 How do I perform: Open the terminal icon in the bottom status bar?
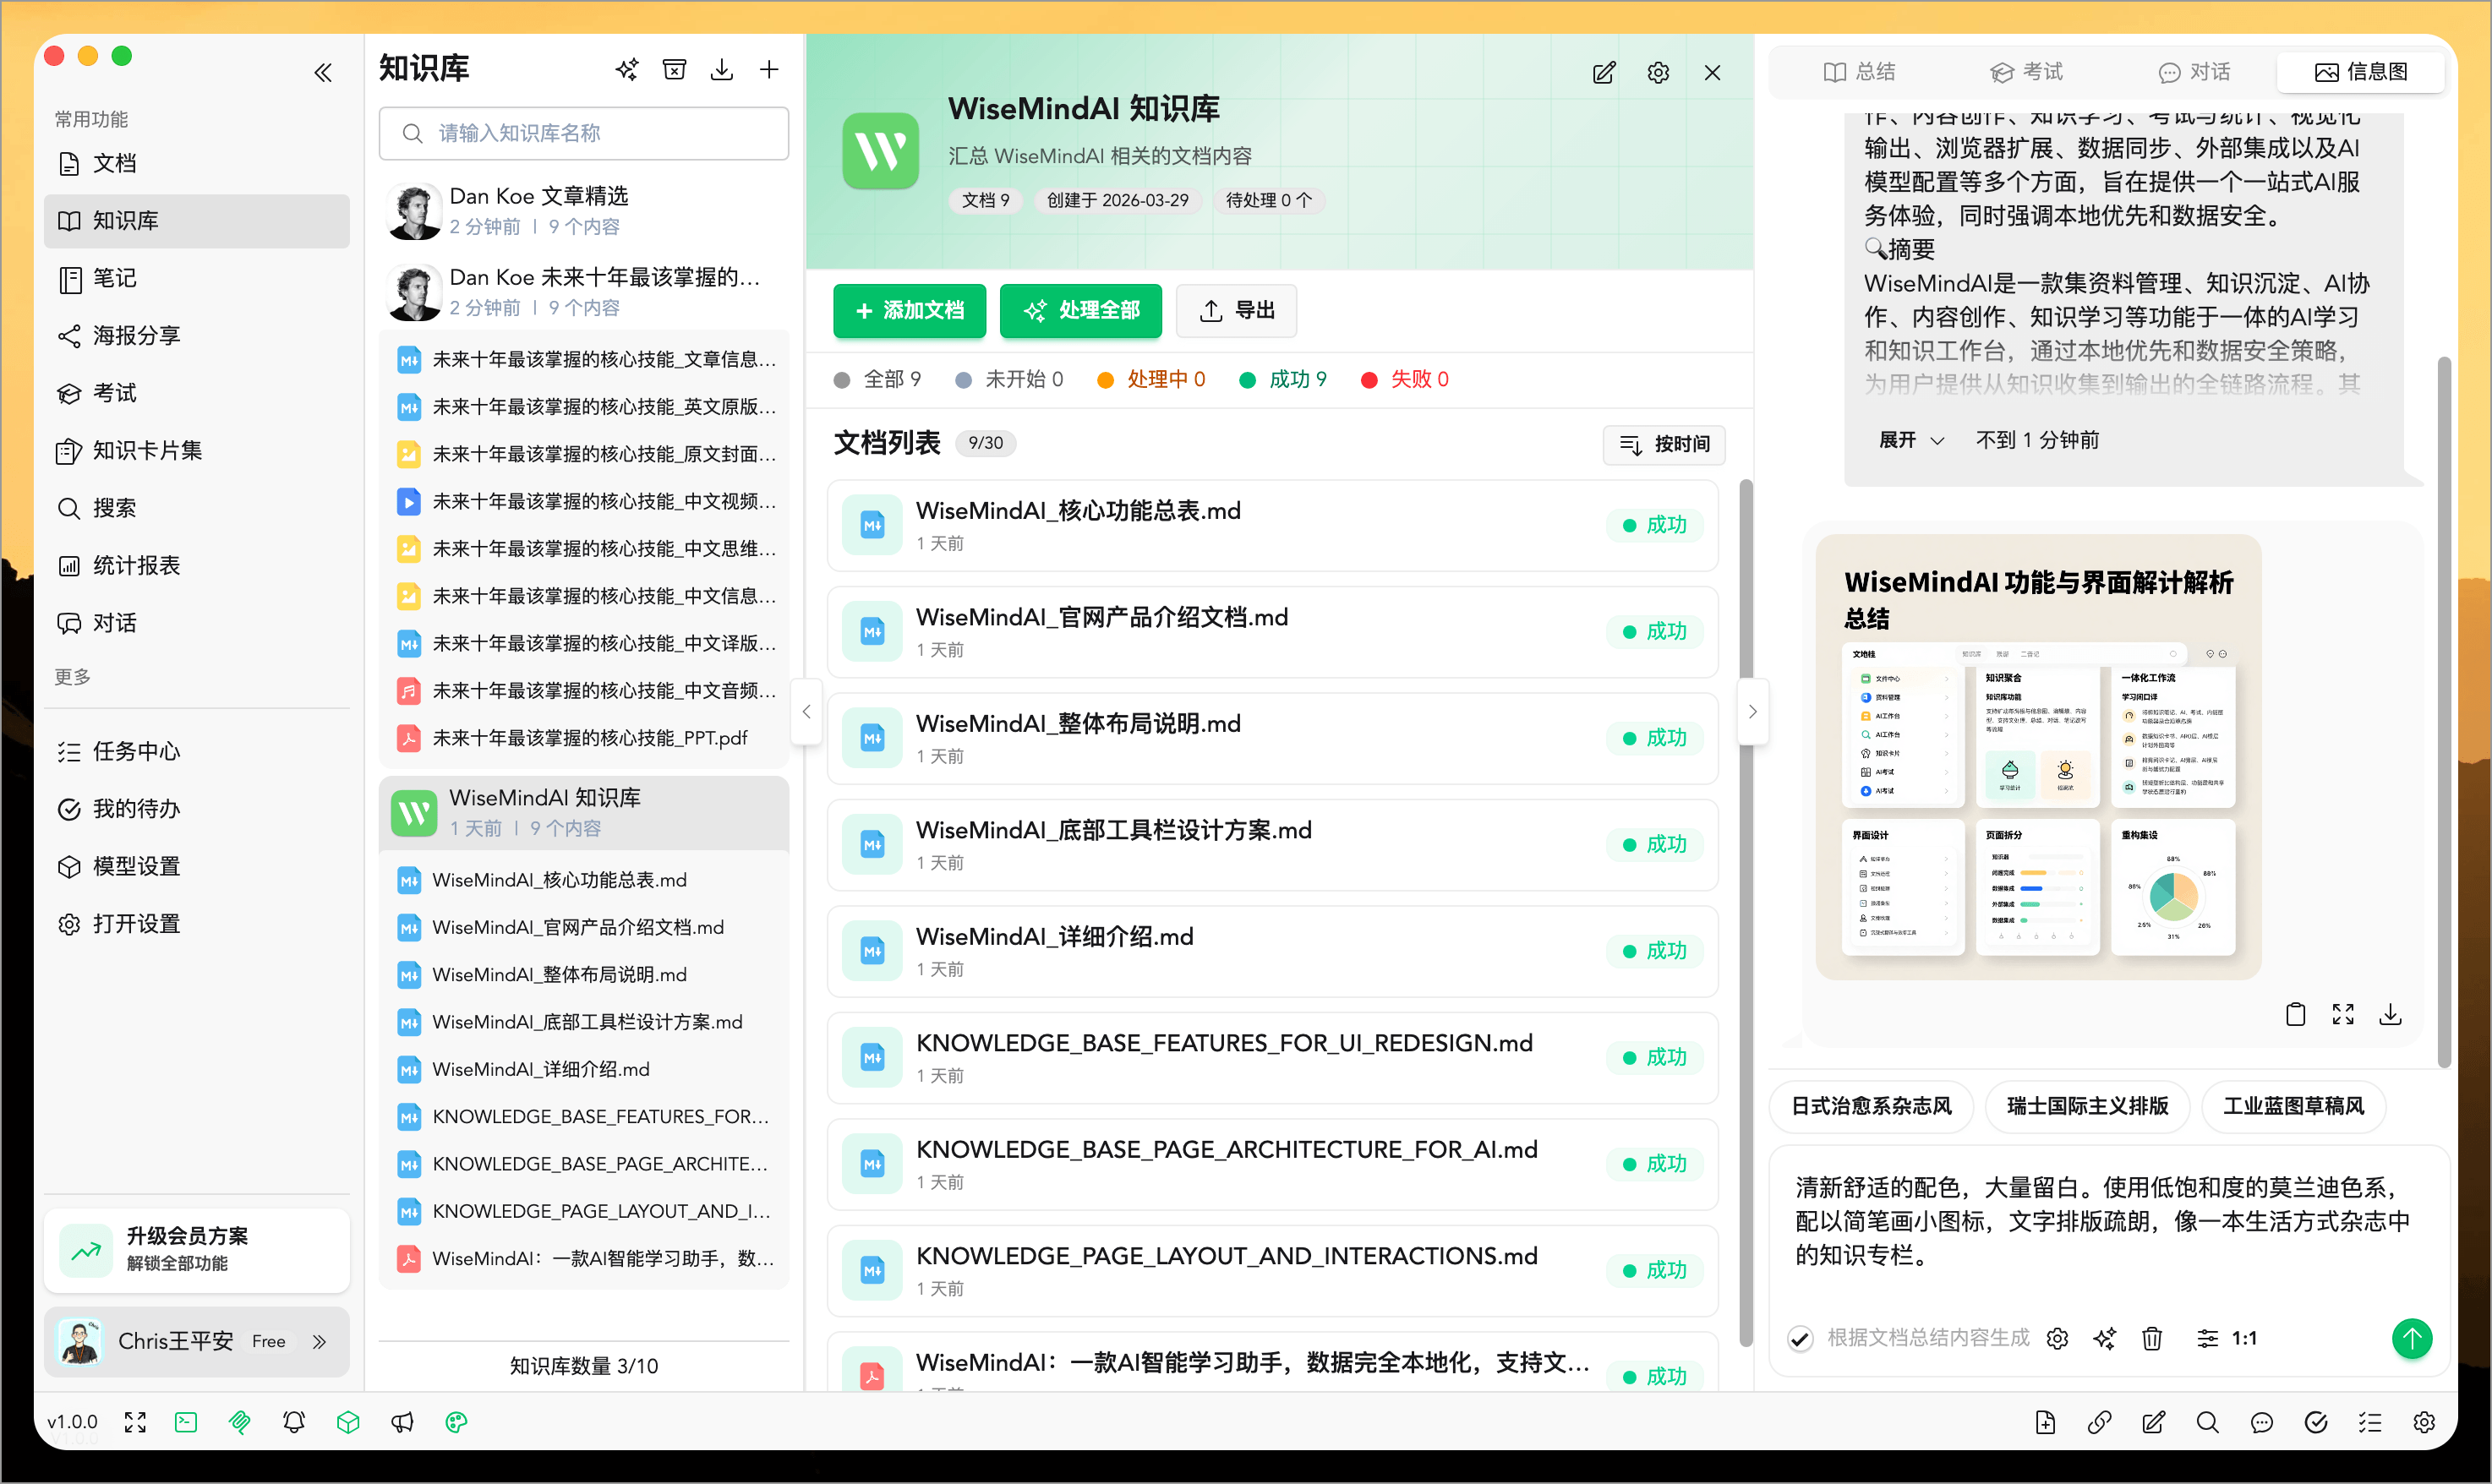(186, 1421)
